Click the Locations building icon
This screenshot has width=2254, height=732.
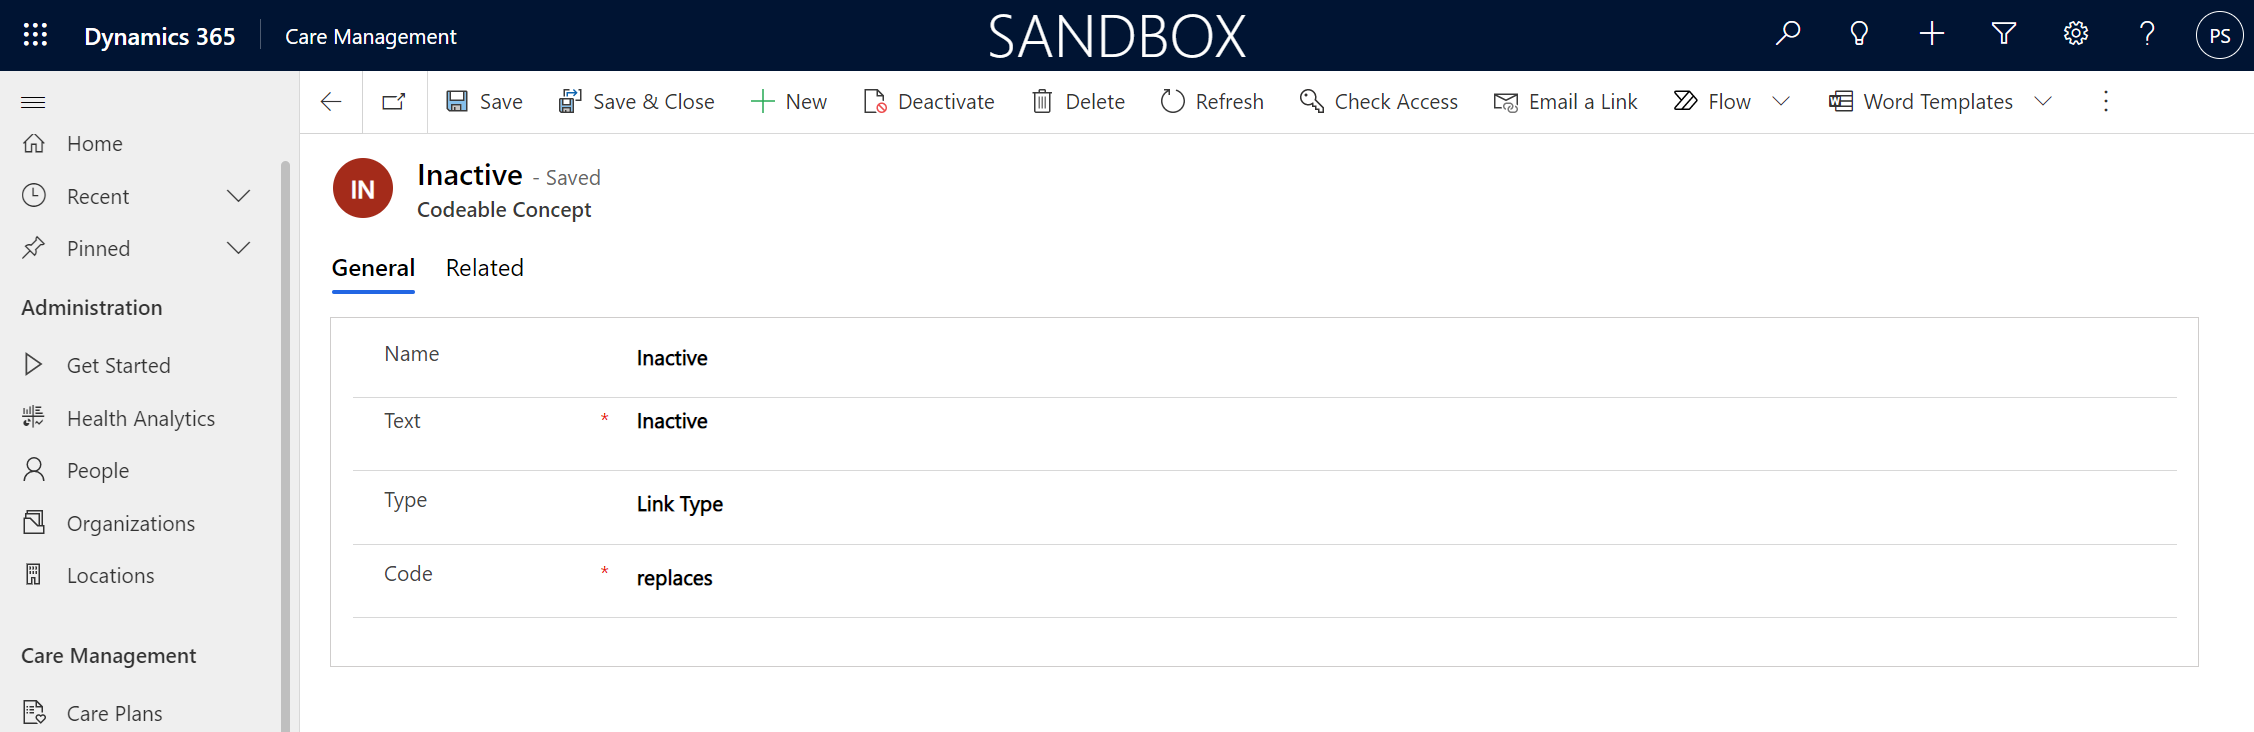point(34,574)
